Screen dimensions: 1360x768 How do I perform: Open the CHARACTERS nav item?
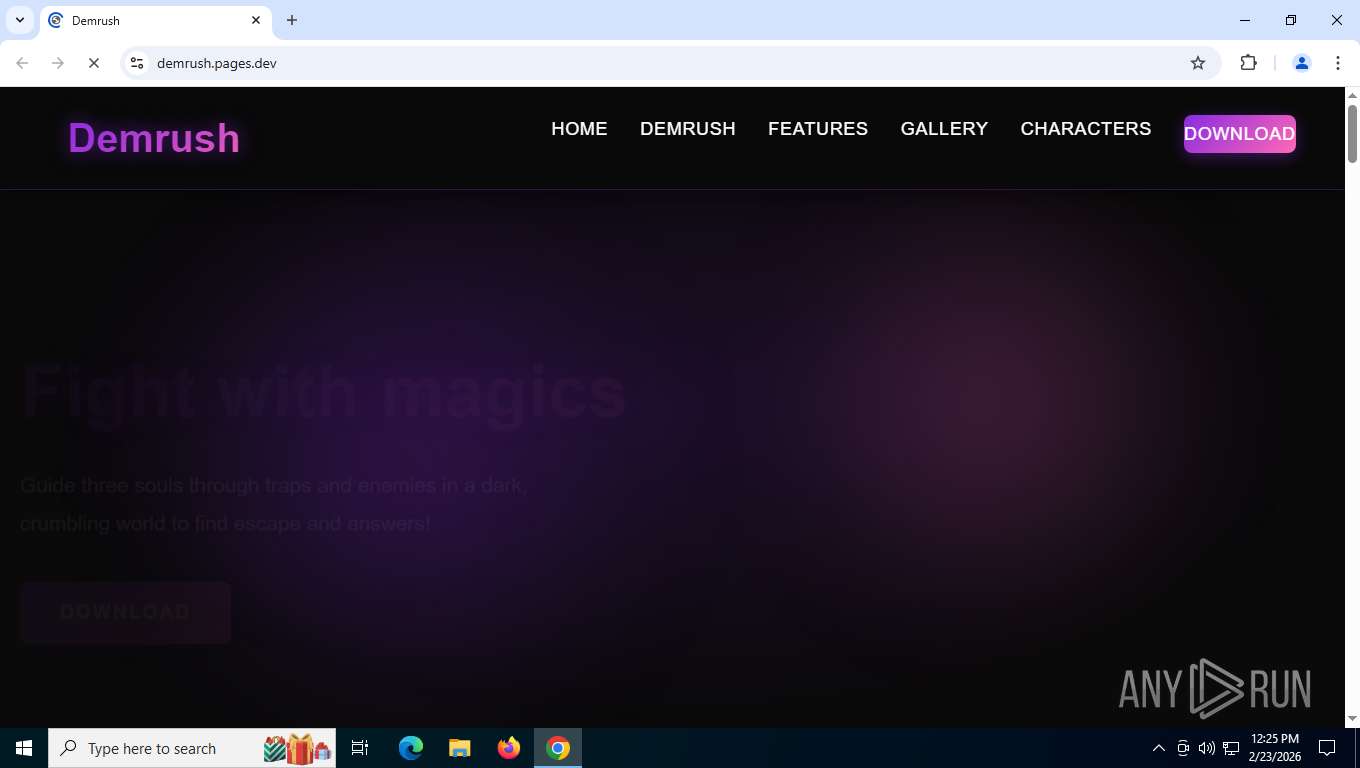1086,129
